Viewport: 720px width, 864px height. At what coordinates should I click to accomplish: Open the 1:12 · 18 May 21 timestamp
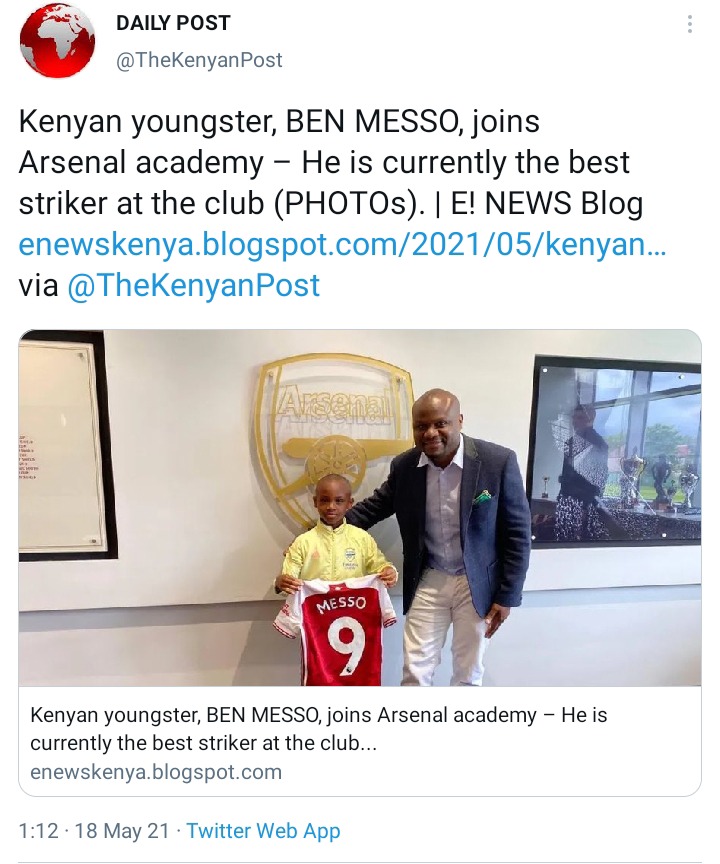(x=94, y=831)
